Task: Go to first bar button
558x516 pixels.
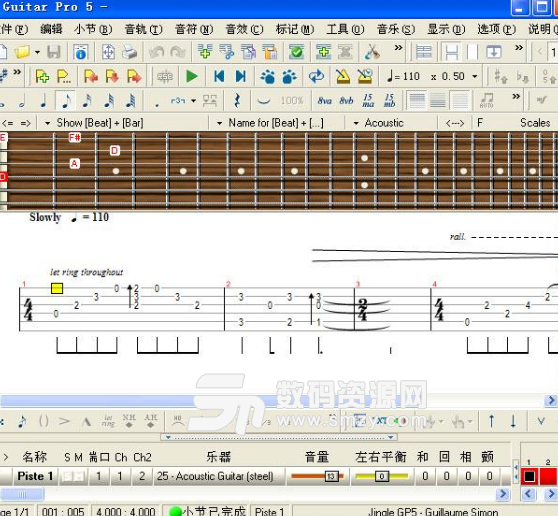Action: [219, 76]
